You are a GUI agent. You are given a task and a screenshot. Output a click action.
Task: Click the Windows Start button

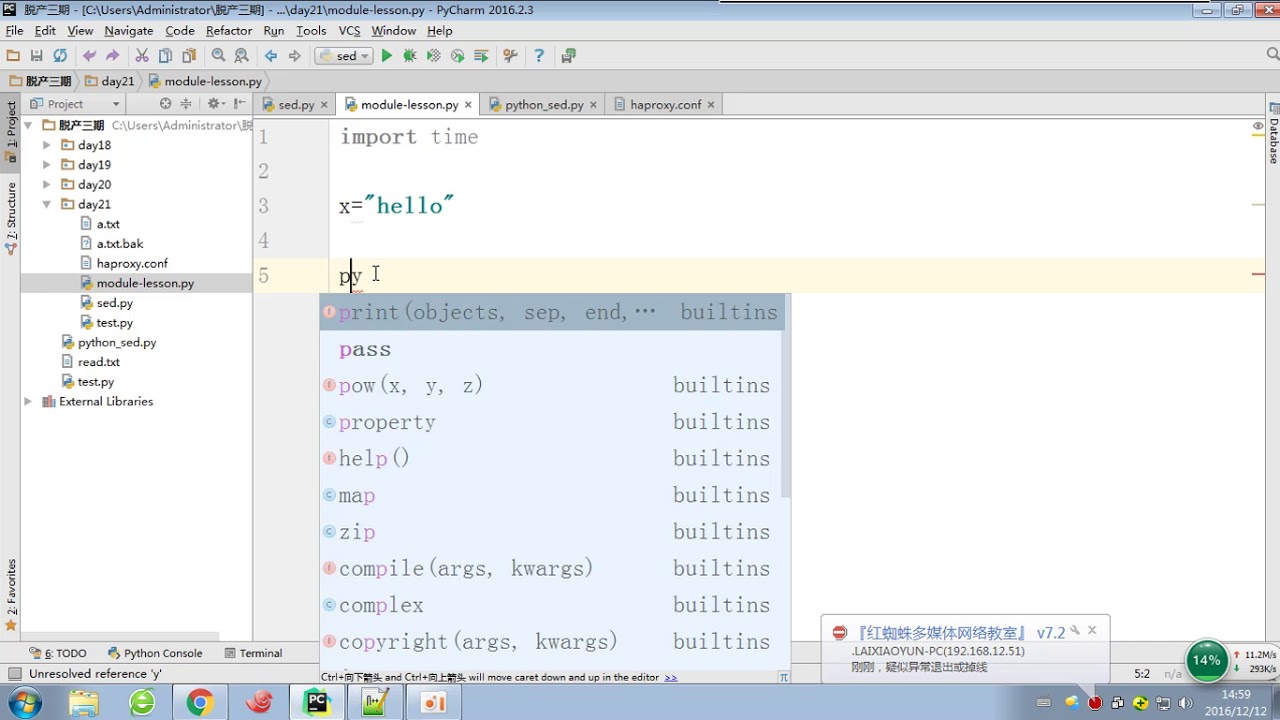pos(23,703)
